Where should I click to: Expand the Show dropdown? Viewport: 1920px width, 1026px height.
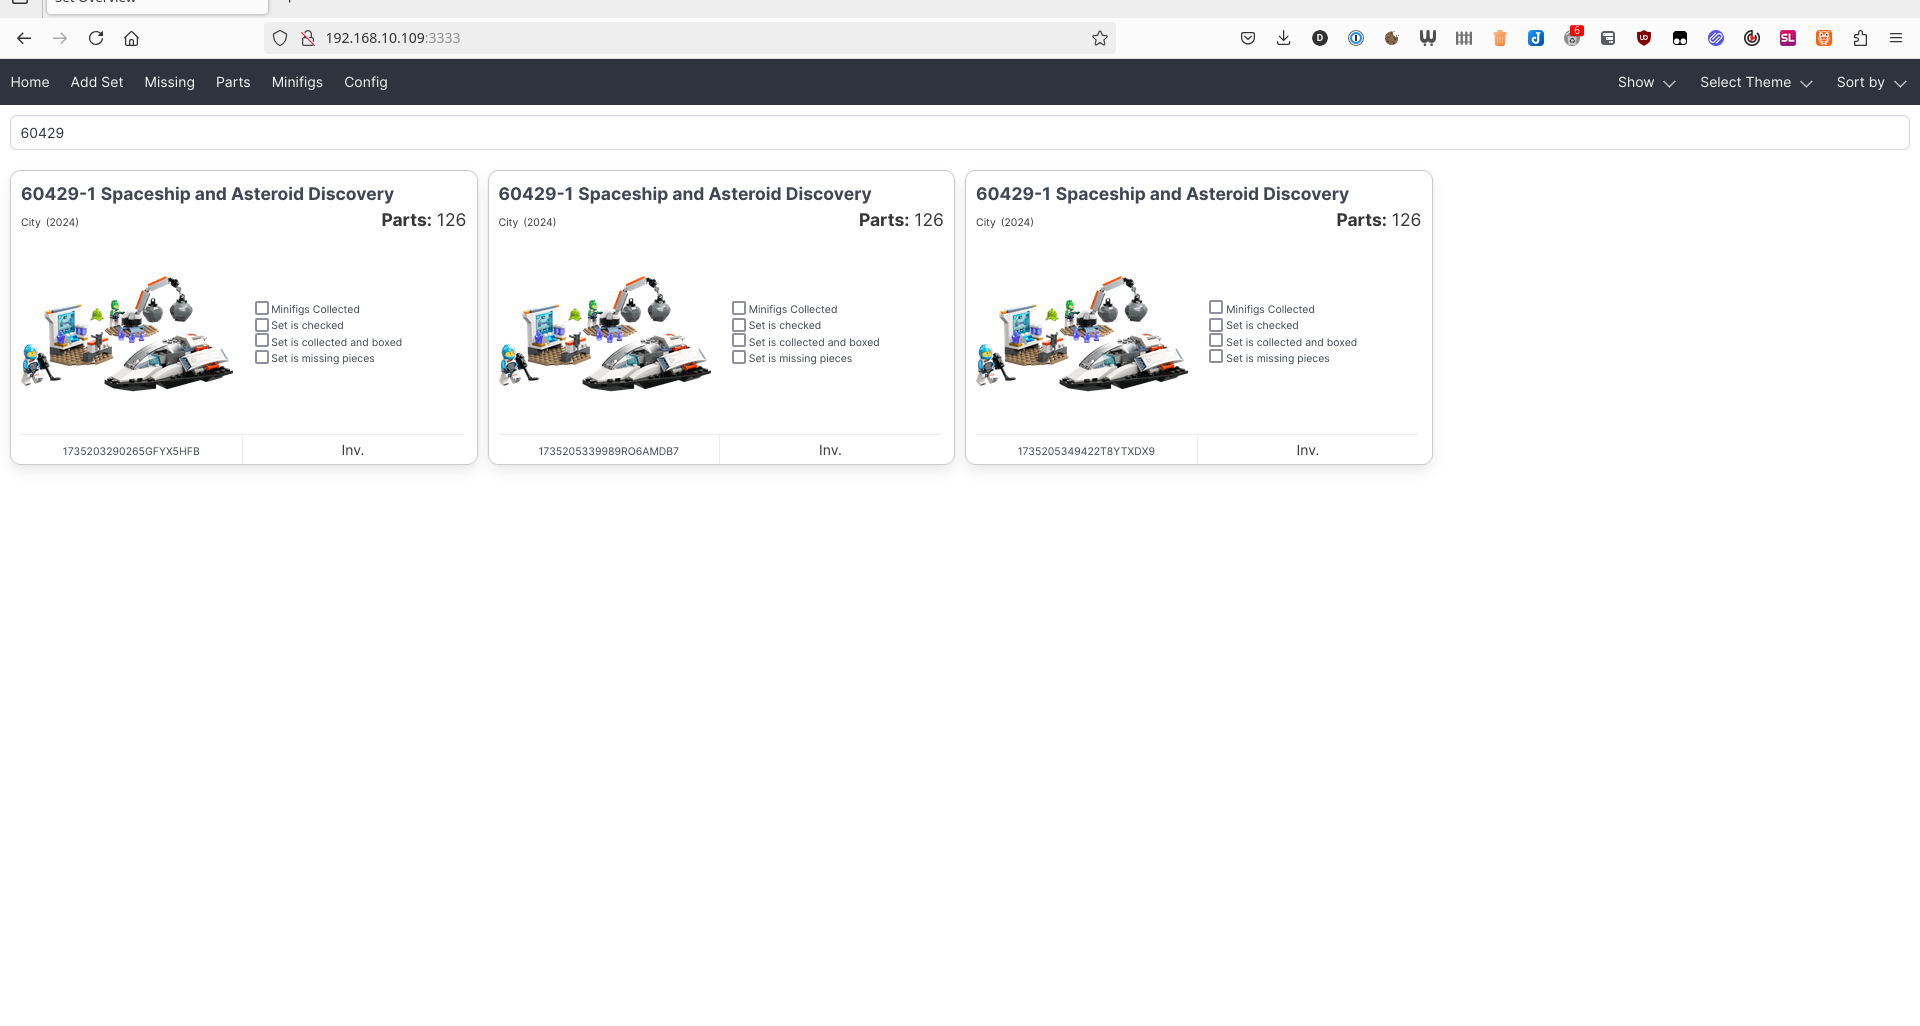tap(1646, 82)
